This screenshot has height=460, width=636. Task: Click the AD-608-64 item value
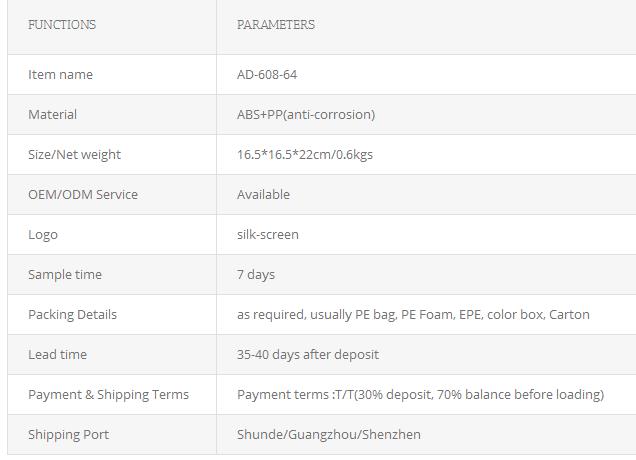pos(267,75)
